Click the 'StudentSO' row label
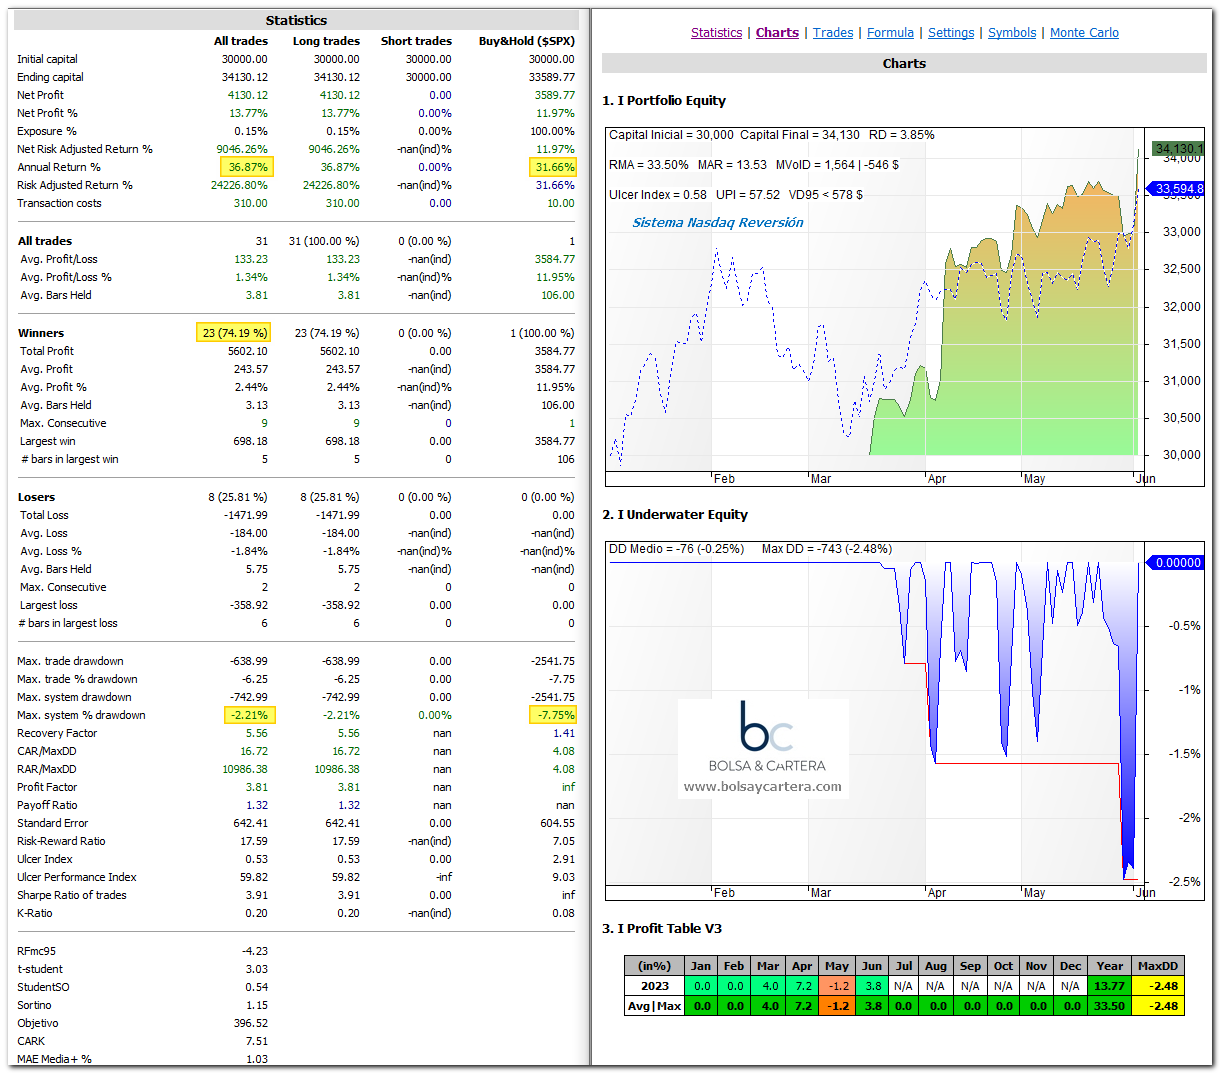 pos(43,987)
